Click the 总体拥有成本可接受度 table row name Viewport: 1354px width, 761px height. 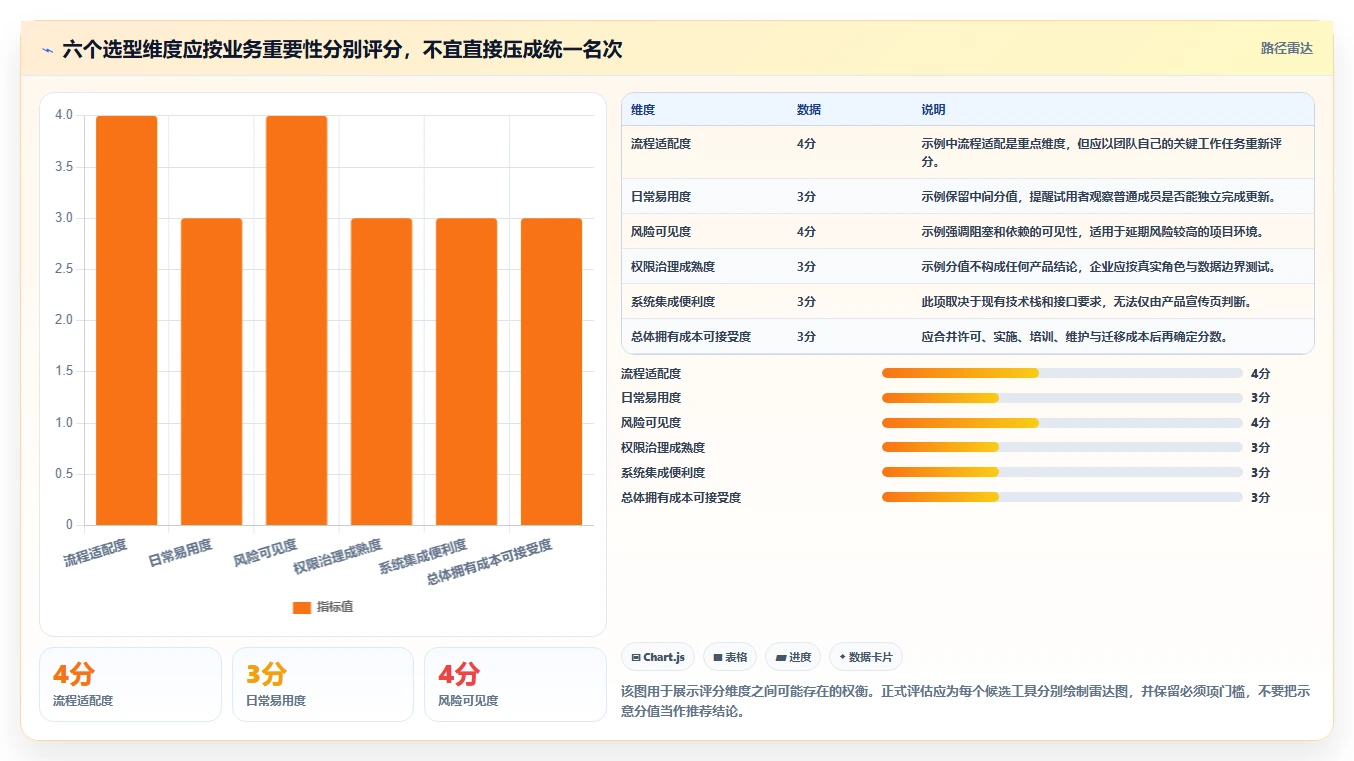pos(691,337)
